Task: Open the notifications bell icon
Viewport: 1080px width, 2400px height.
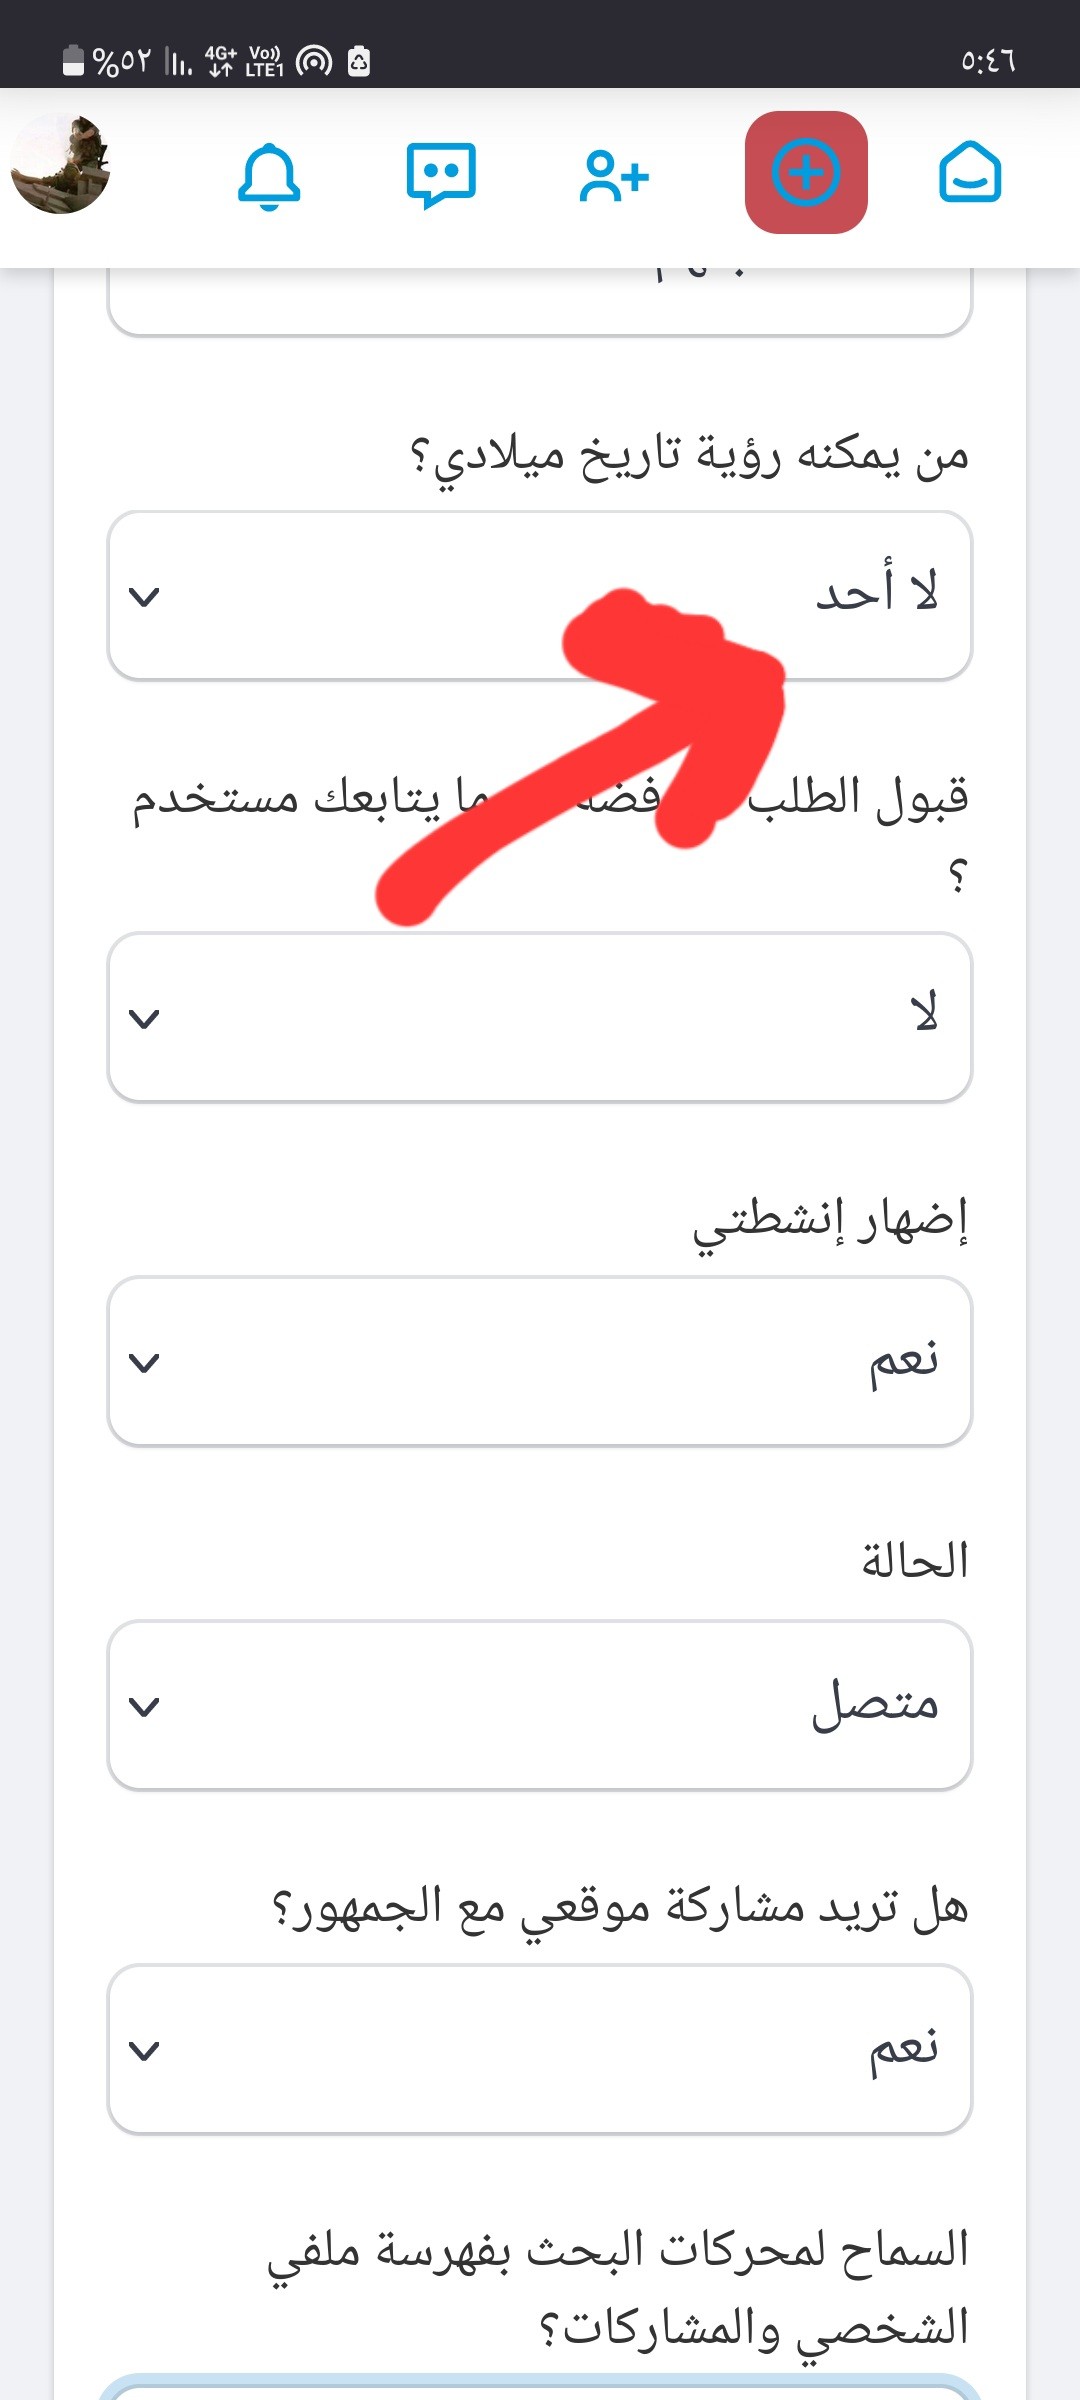Action: pos(269,176)
